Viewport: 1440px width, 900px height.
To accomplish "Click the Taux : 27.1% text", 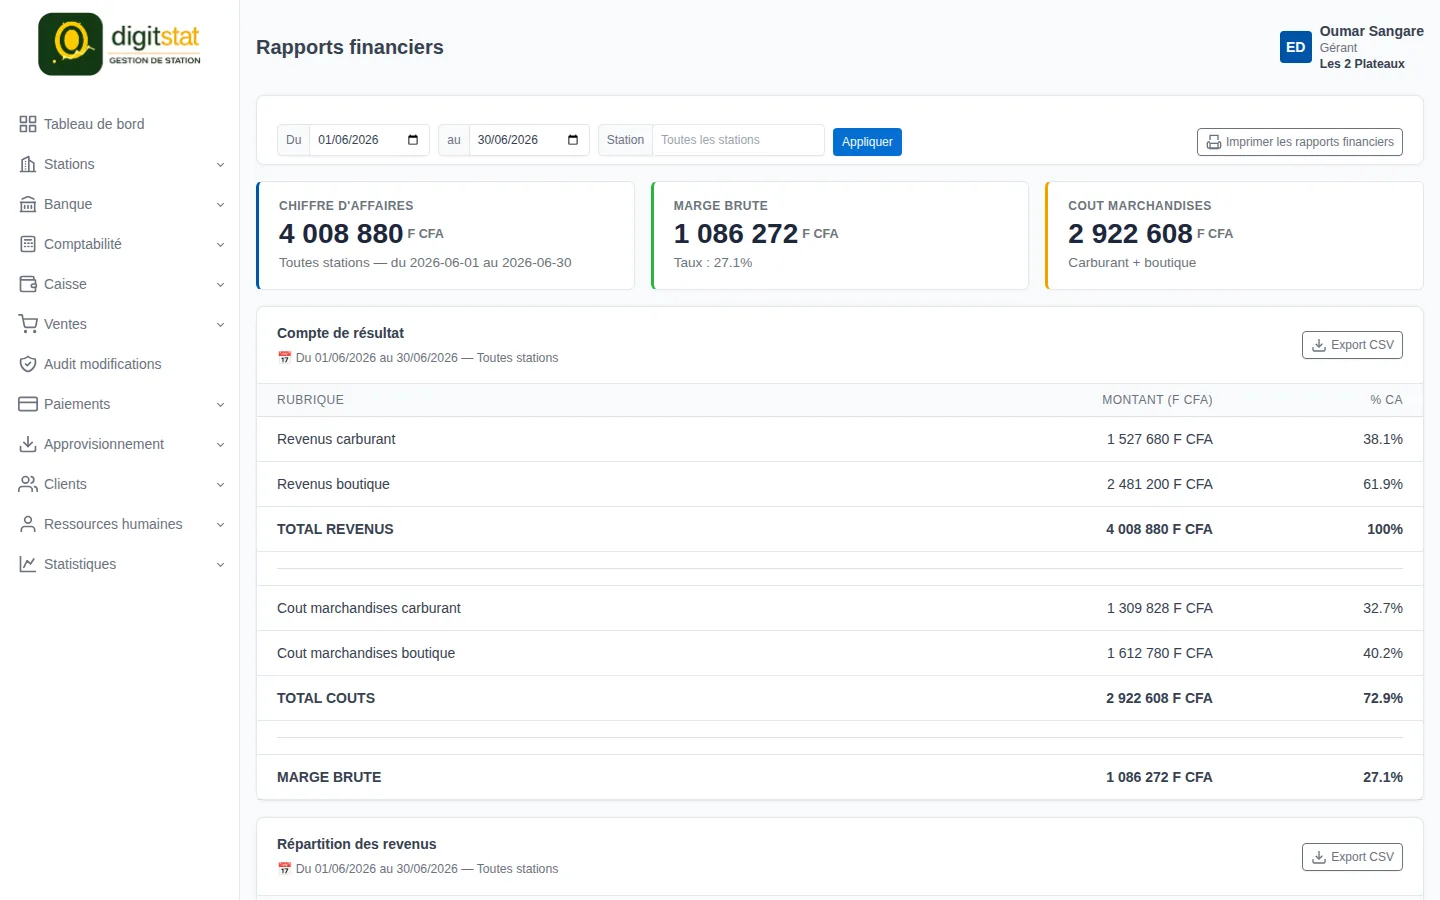I will click(713, 263).
